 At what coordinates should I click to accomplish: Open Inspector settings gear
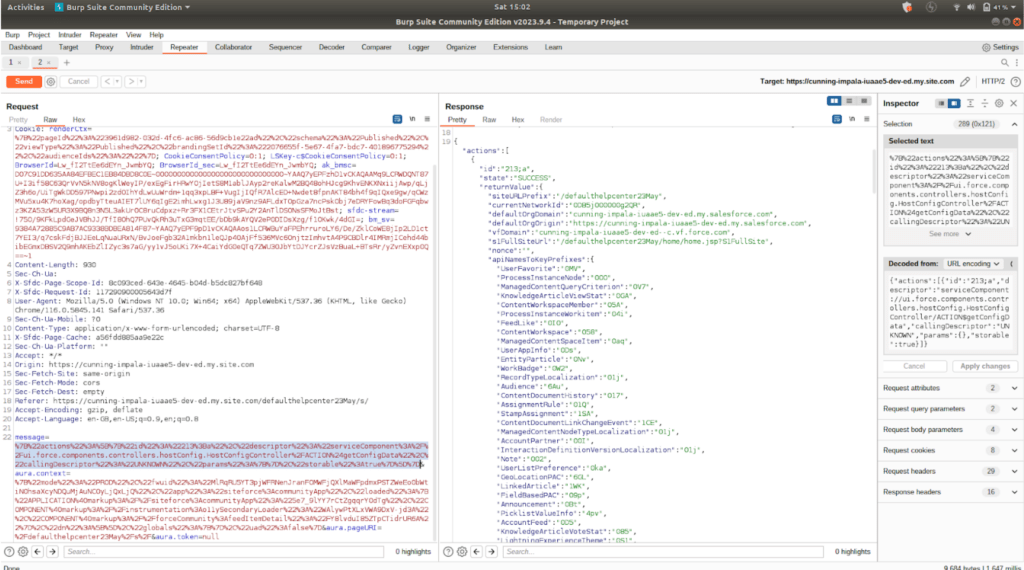coord(999,103)
